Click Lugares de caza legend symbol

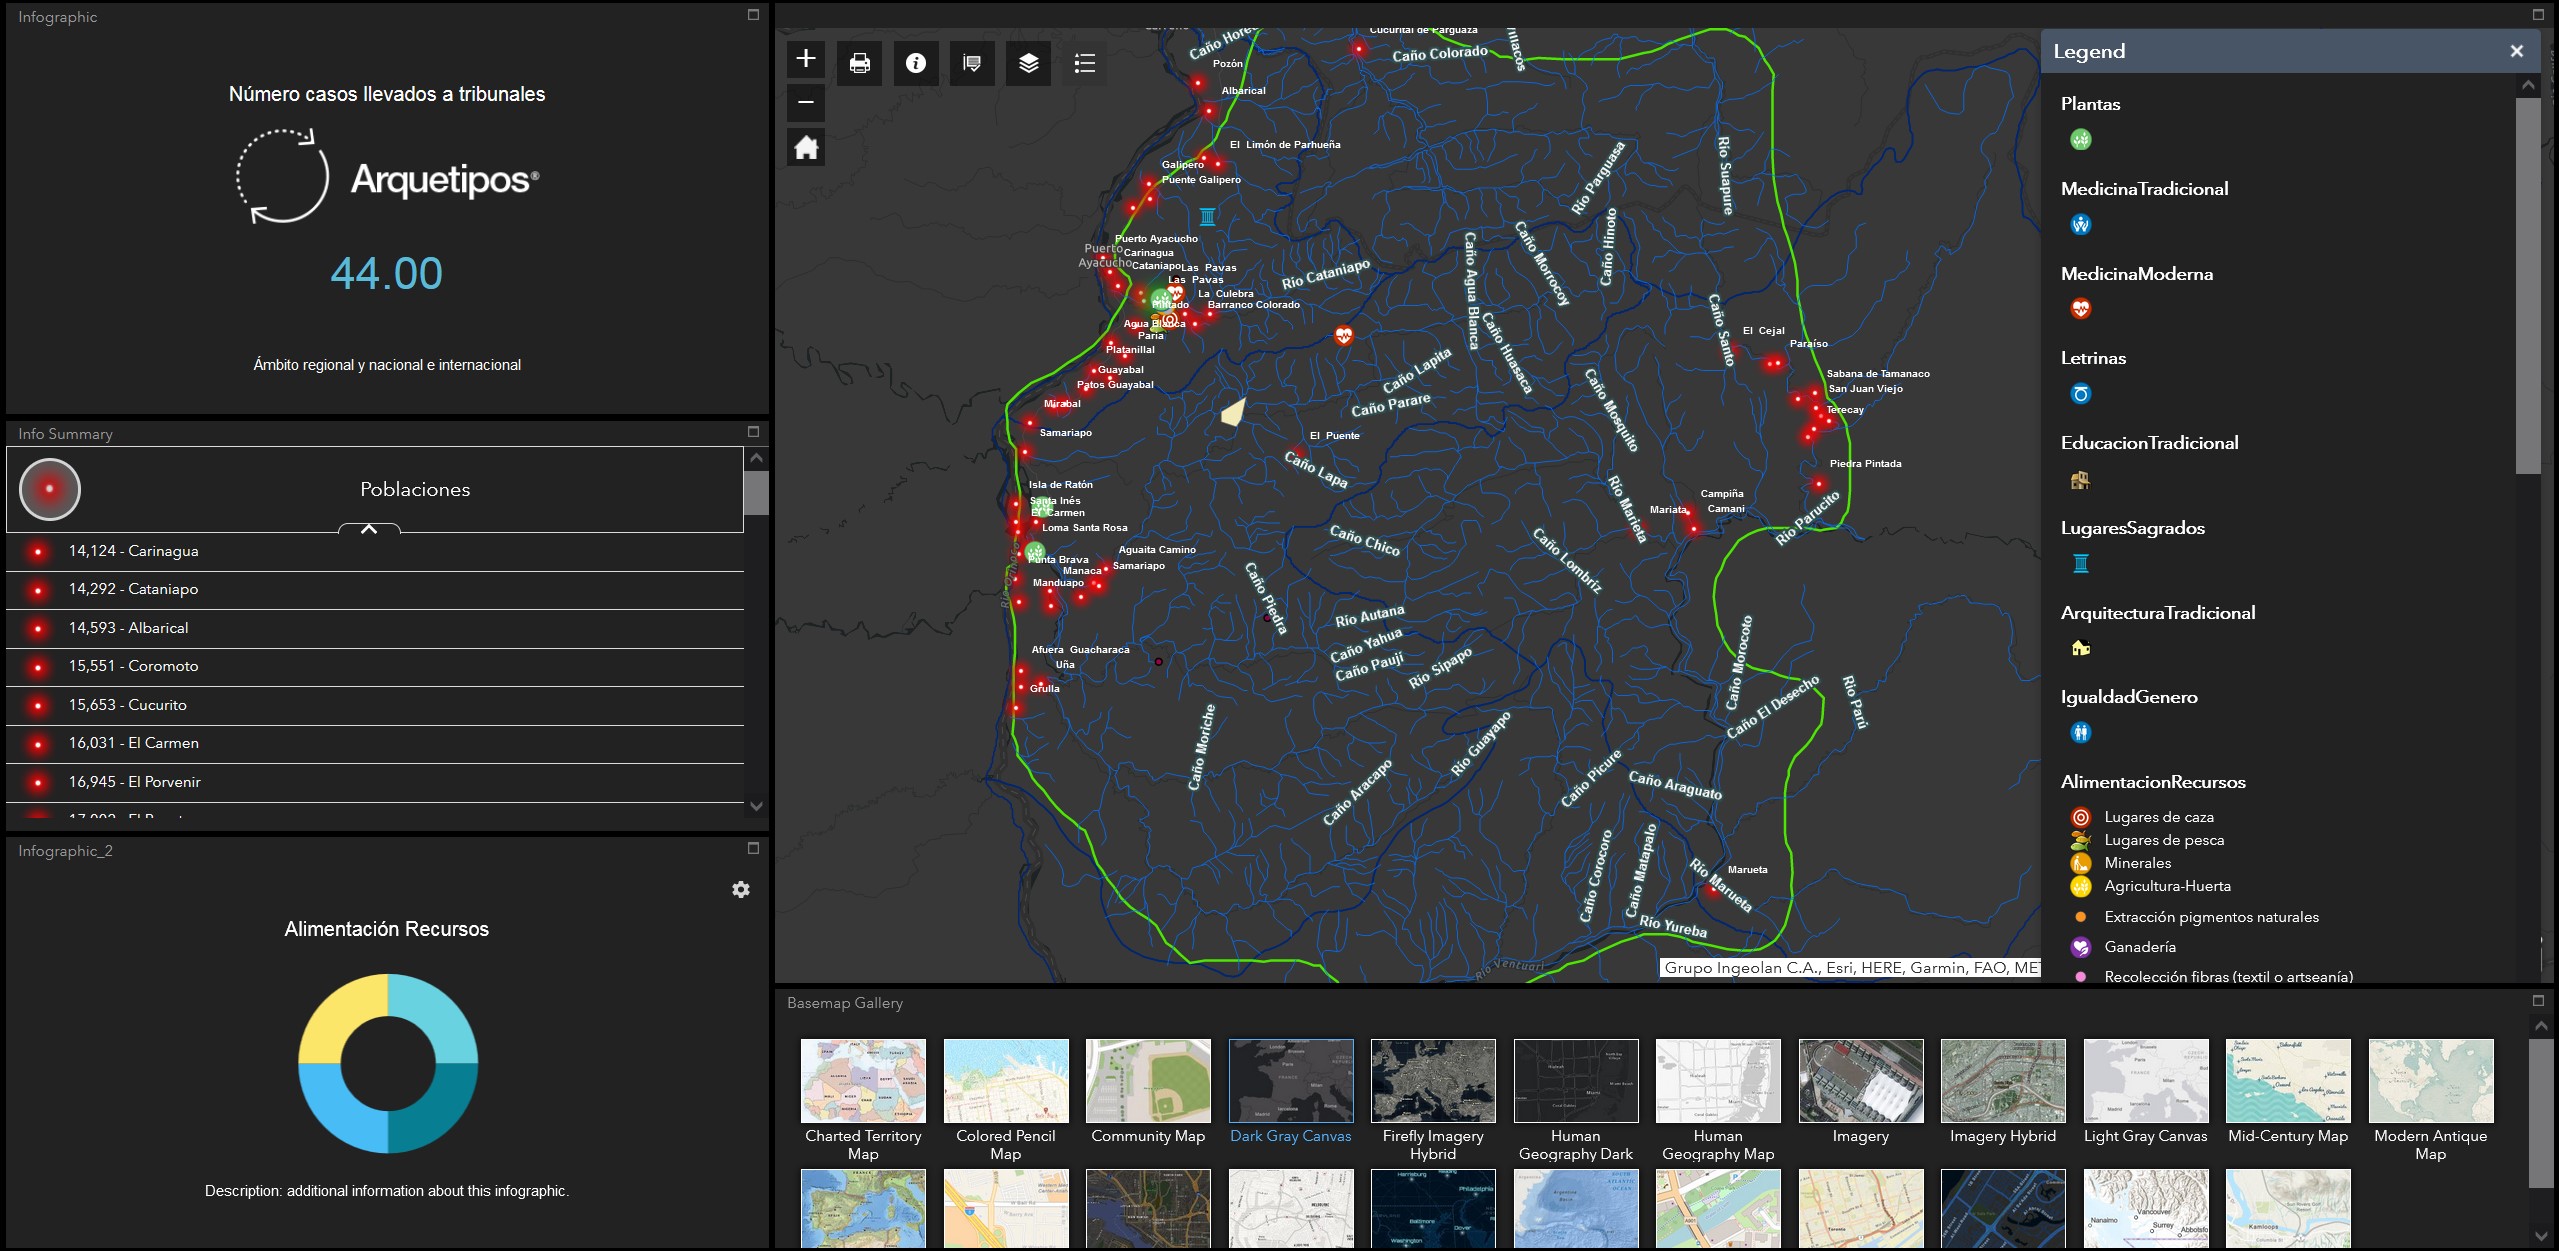2081,817
